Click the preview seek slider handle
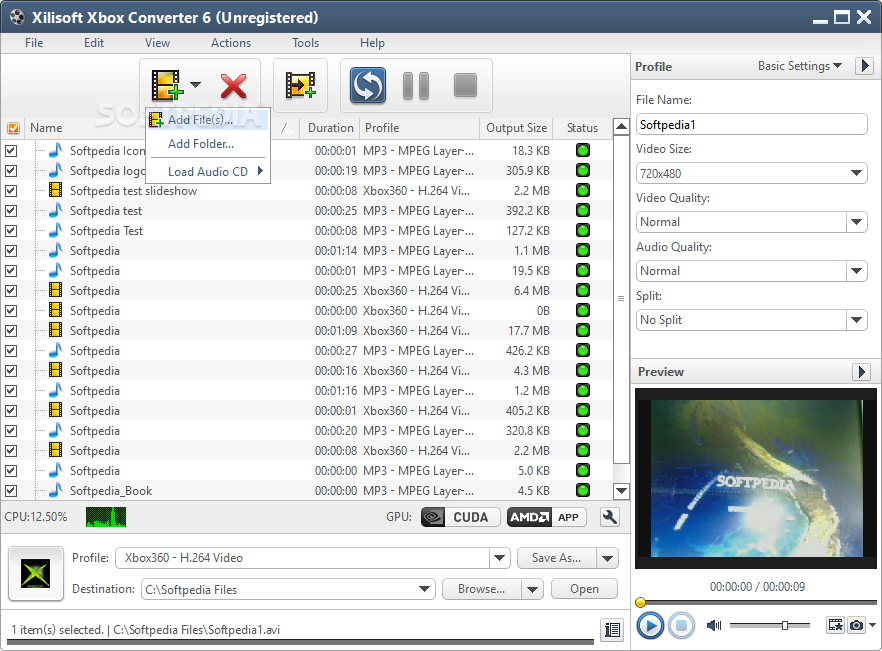 point(640,603)
